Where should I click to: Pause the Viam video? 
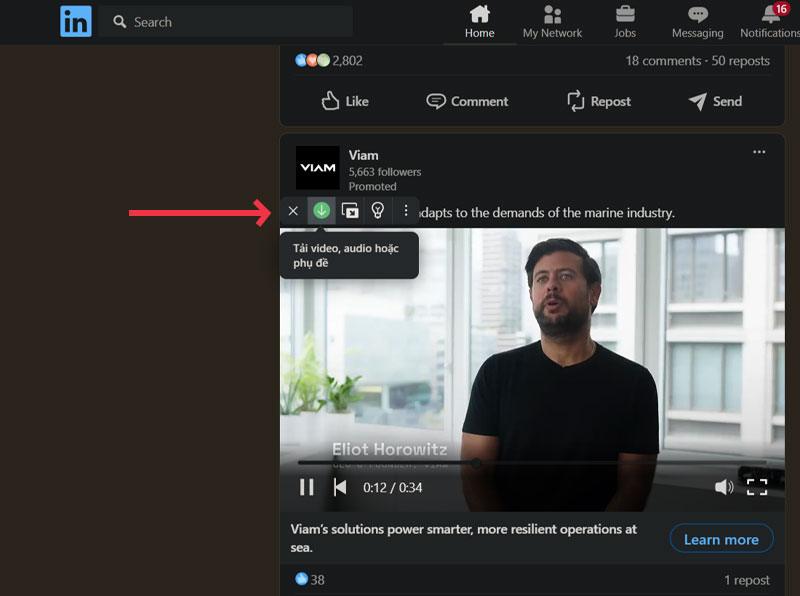click(x=307, y=487)
